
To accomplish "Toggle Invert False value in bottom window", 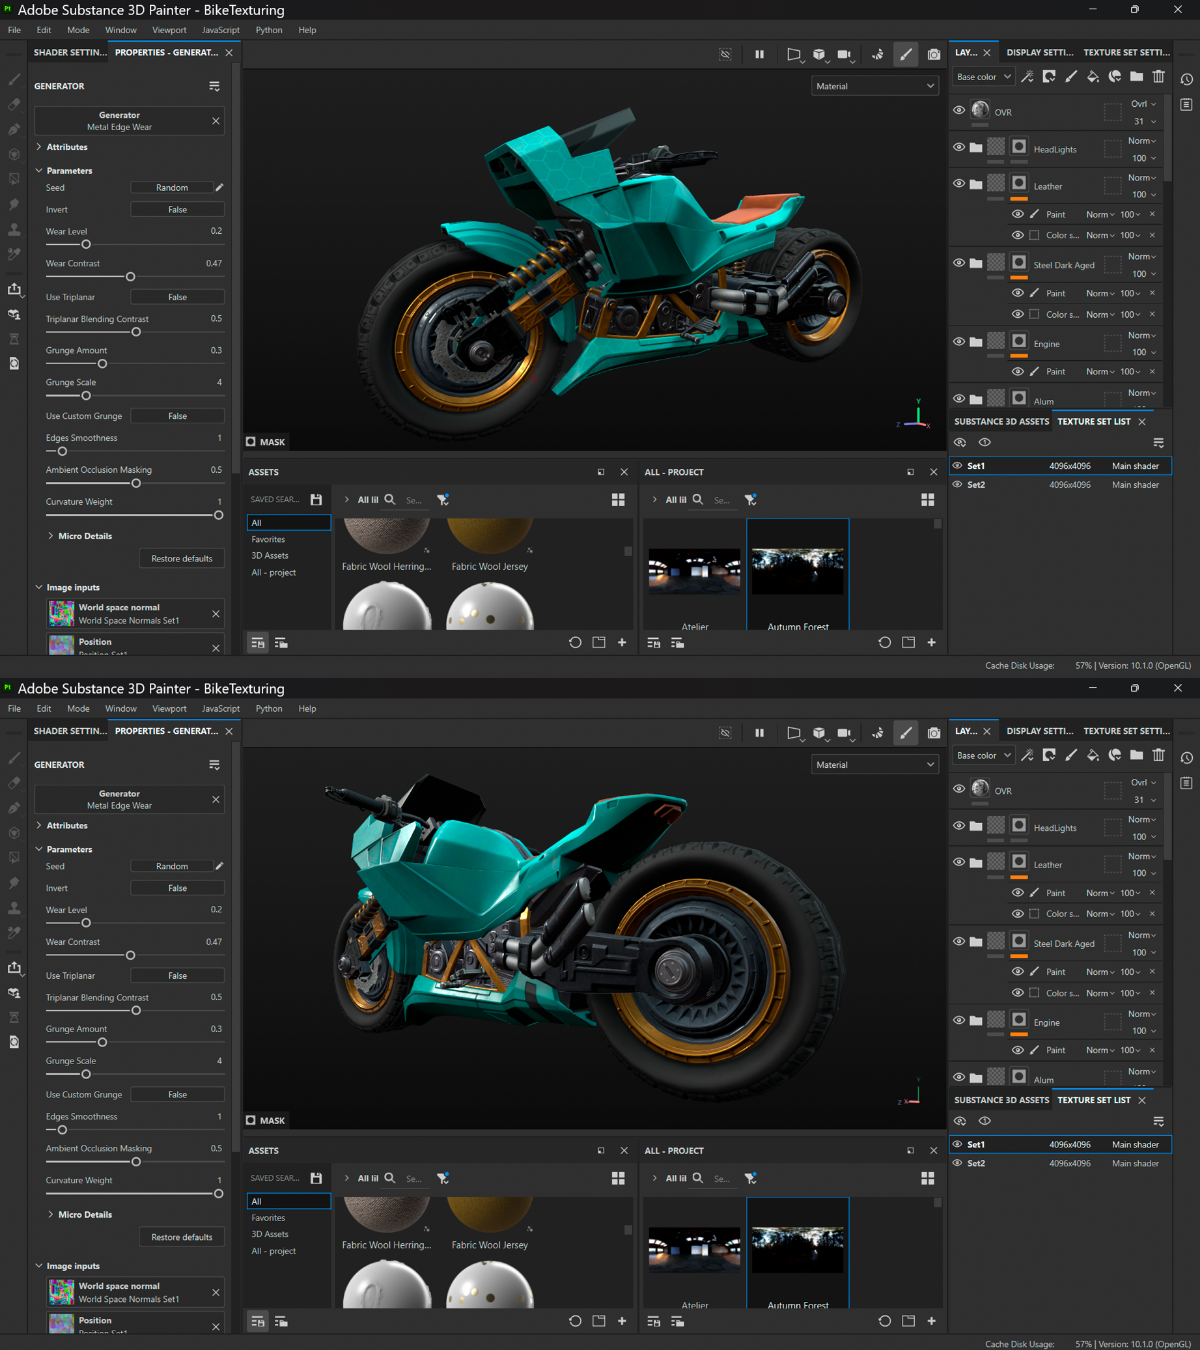I will pyautogui.click(x=177, y=888).
